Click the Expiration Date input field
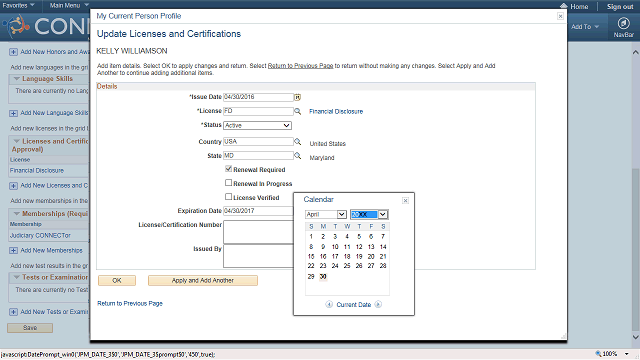 [258, 211]
